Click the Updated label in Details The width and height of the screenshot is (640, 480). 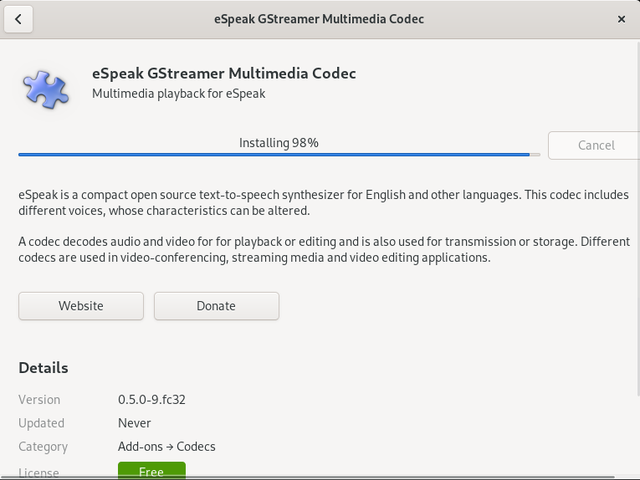41,423
